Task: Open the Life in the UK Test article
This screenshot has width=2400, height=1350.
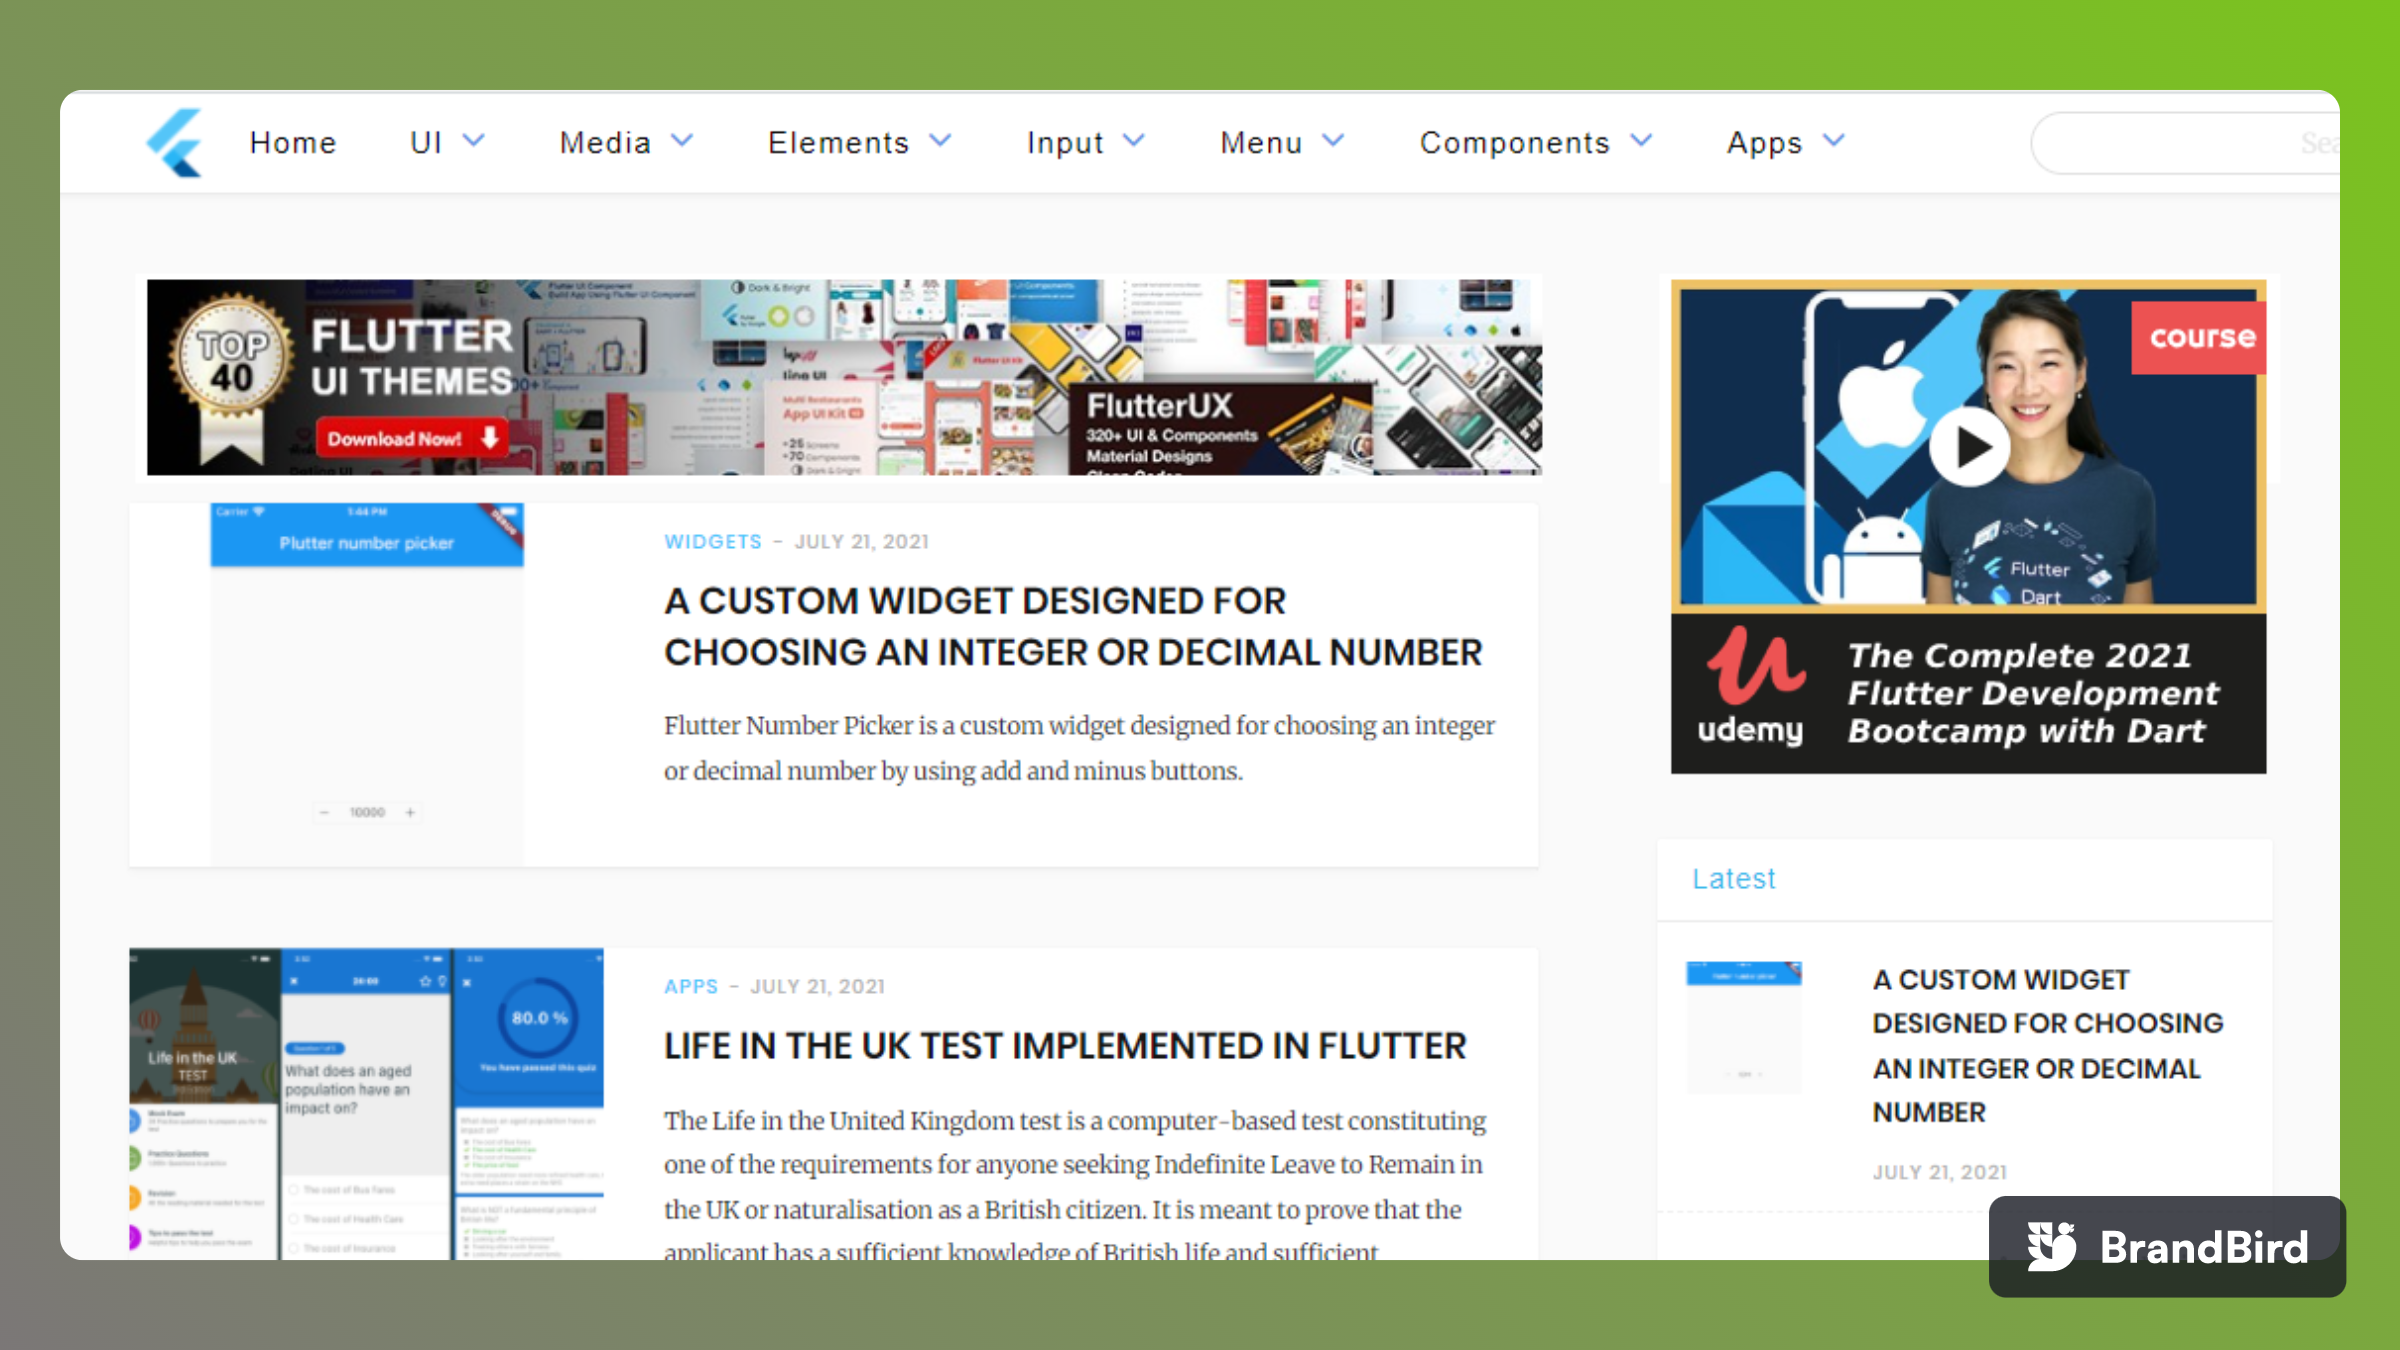Action: tap(1065, 1046)
